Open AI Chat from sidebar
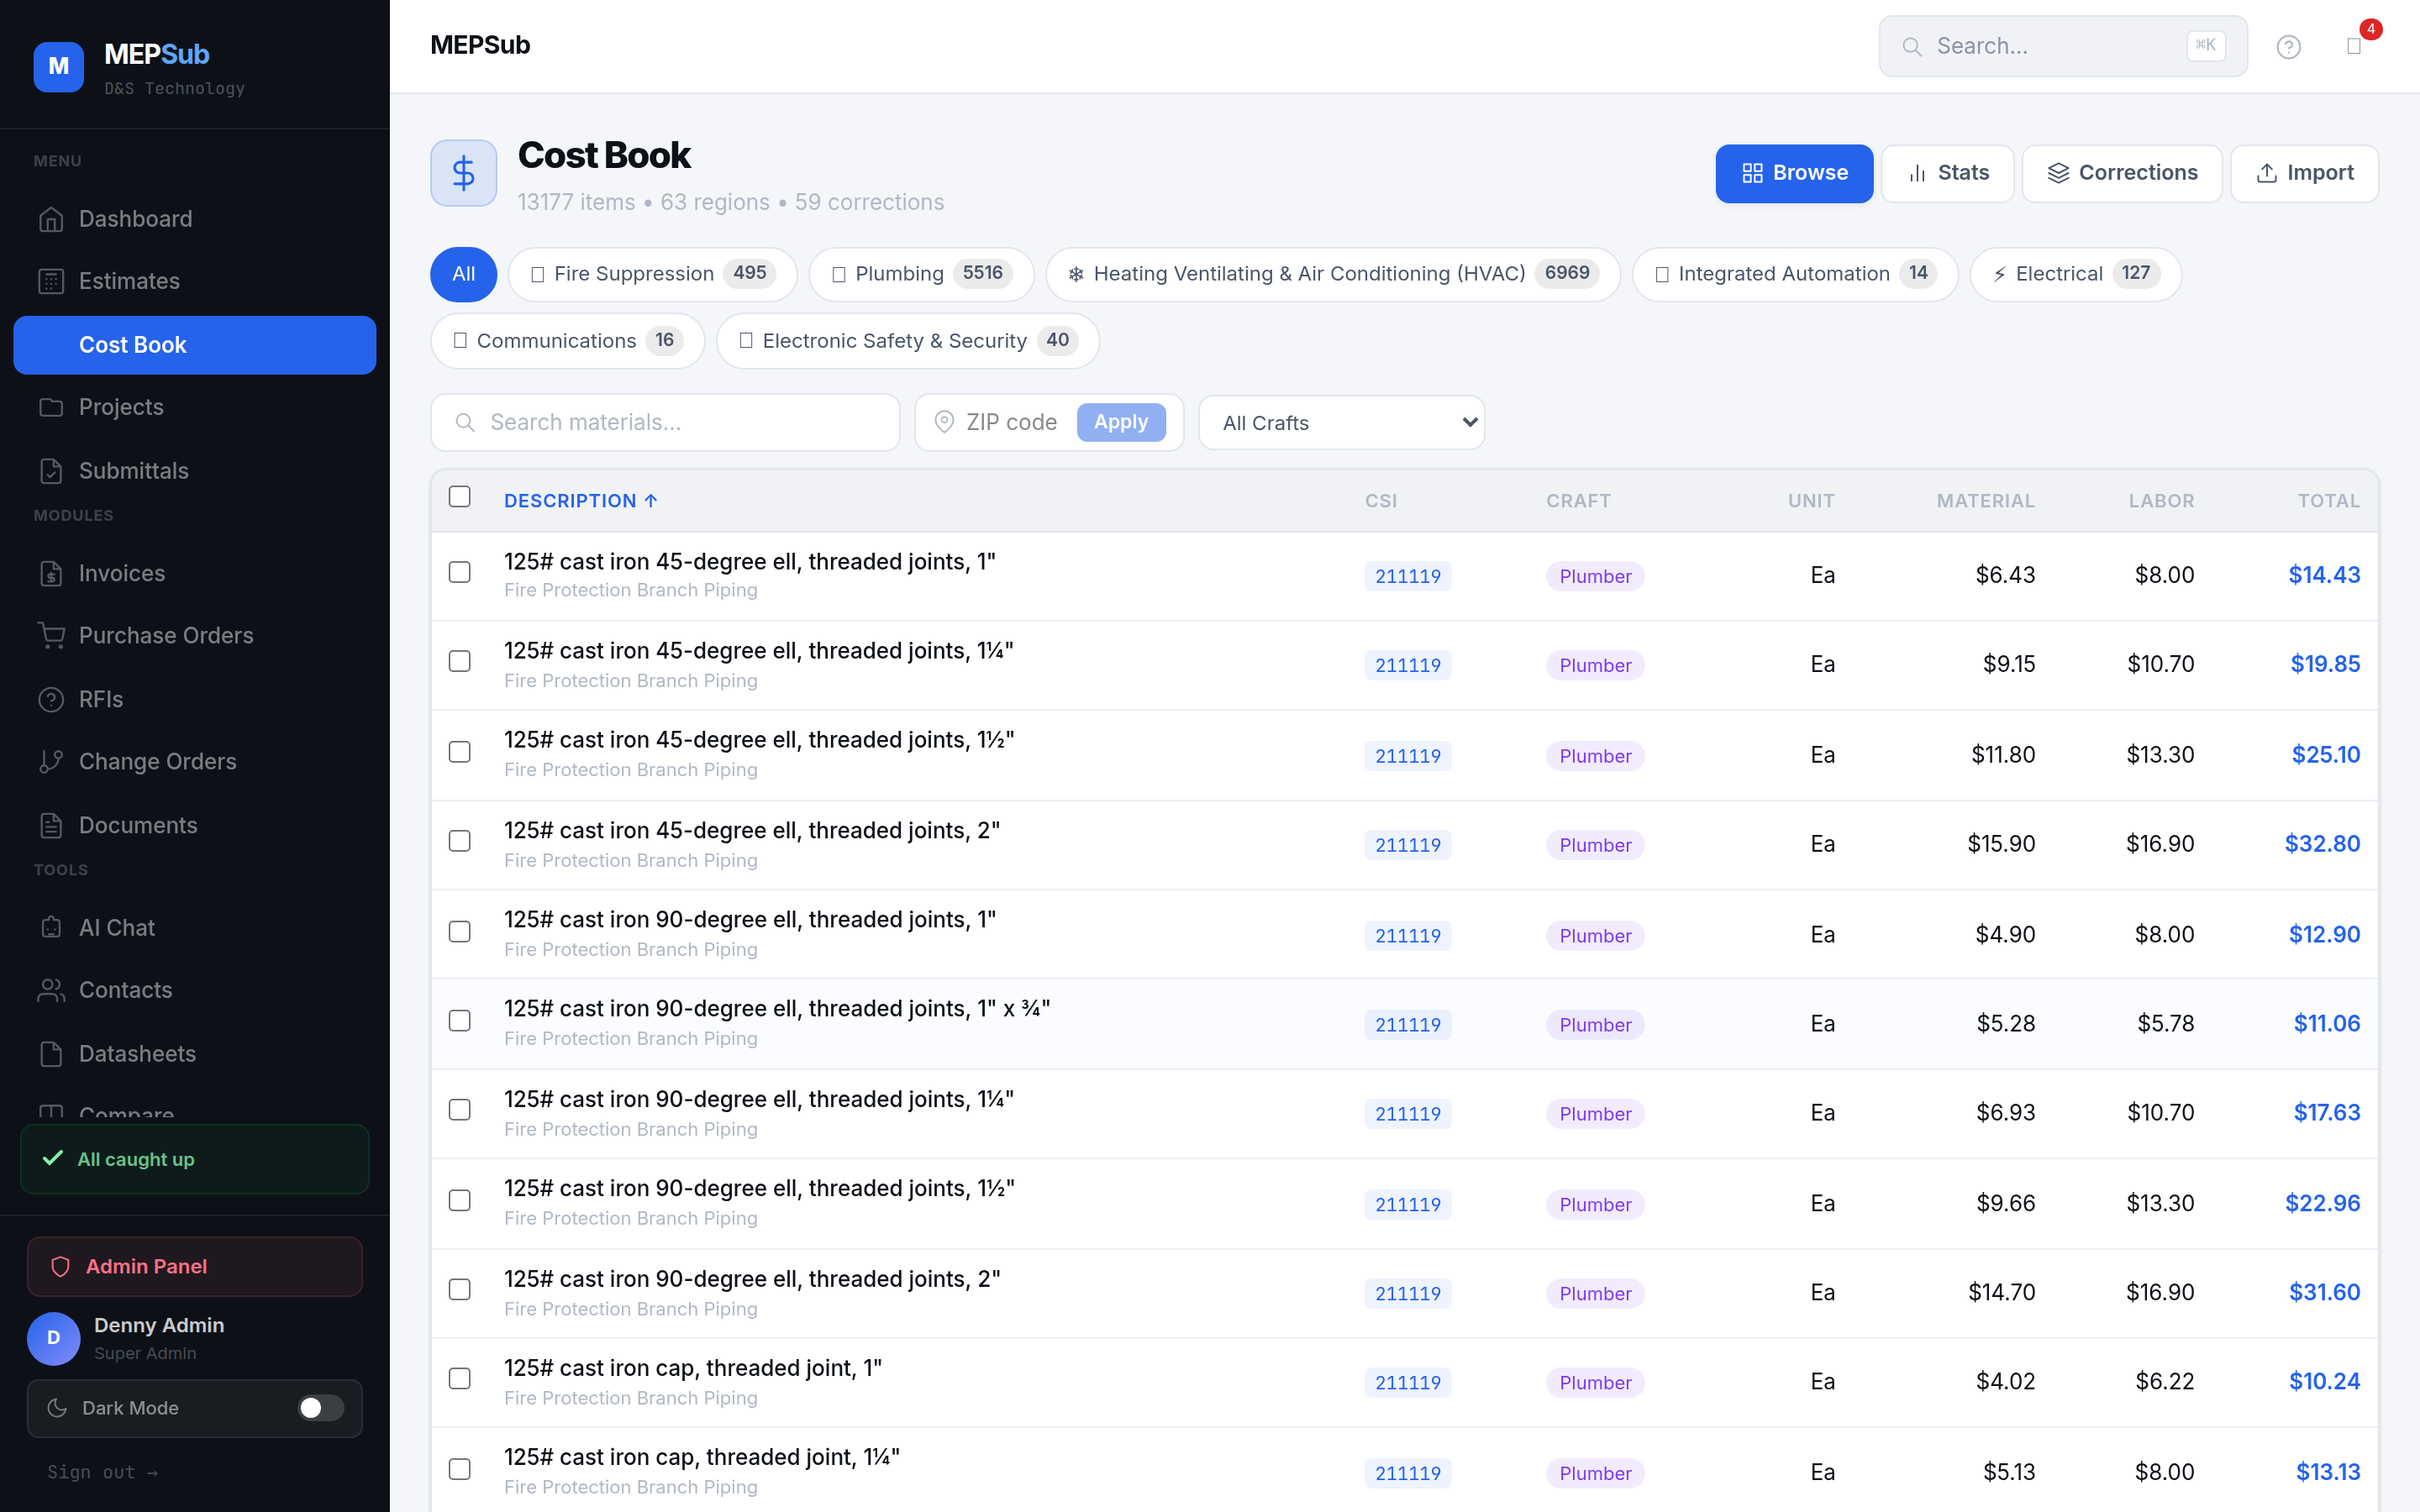 pos(116,927)
